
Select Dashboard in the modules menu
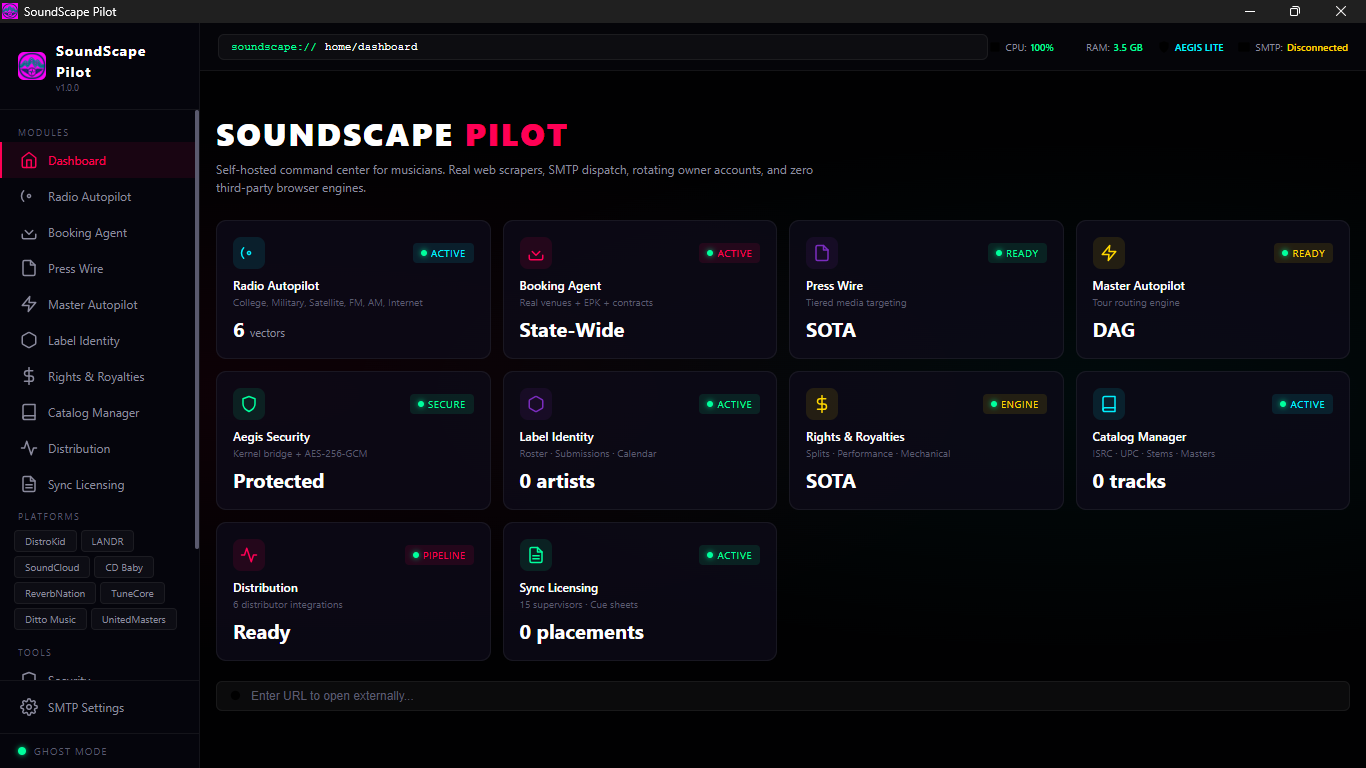pyautogui.click(x=98, y=161)
